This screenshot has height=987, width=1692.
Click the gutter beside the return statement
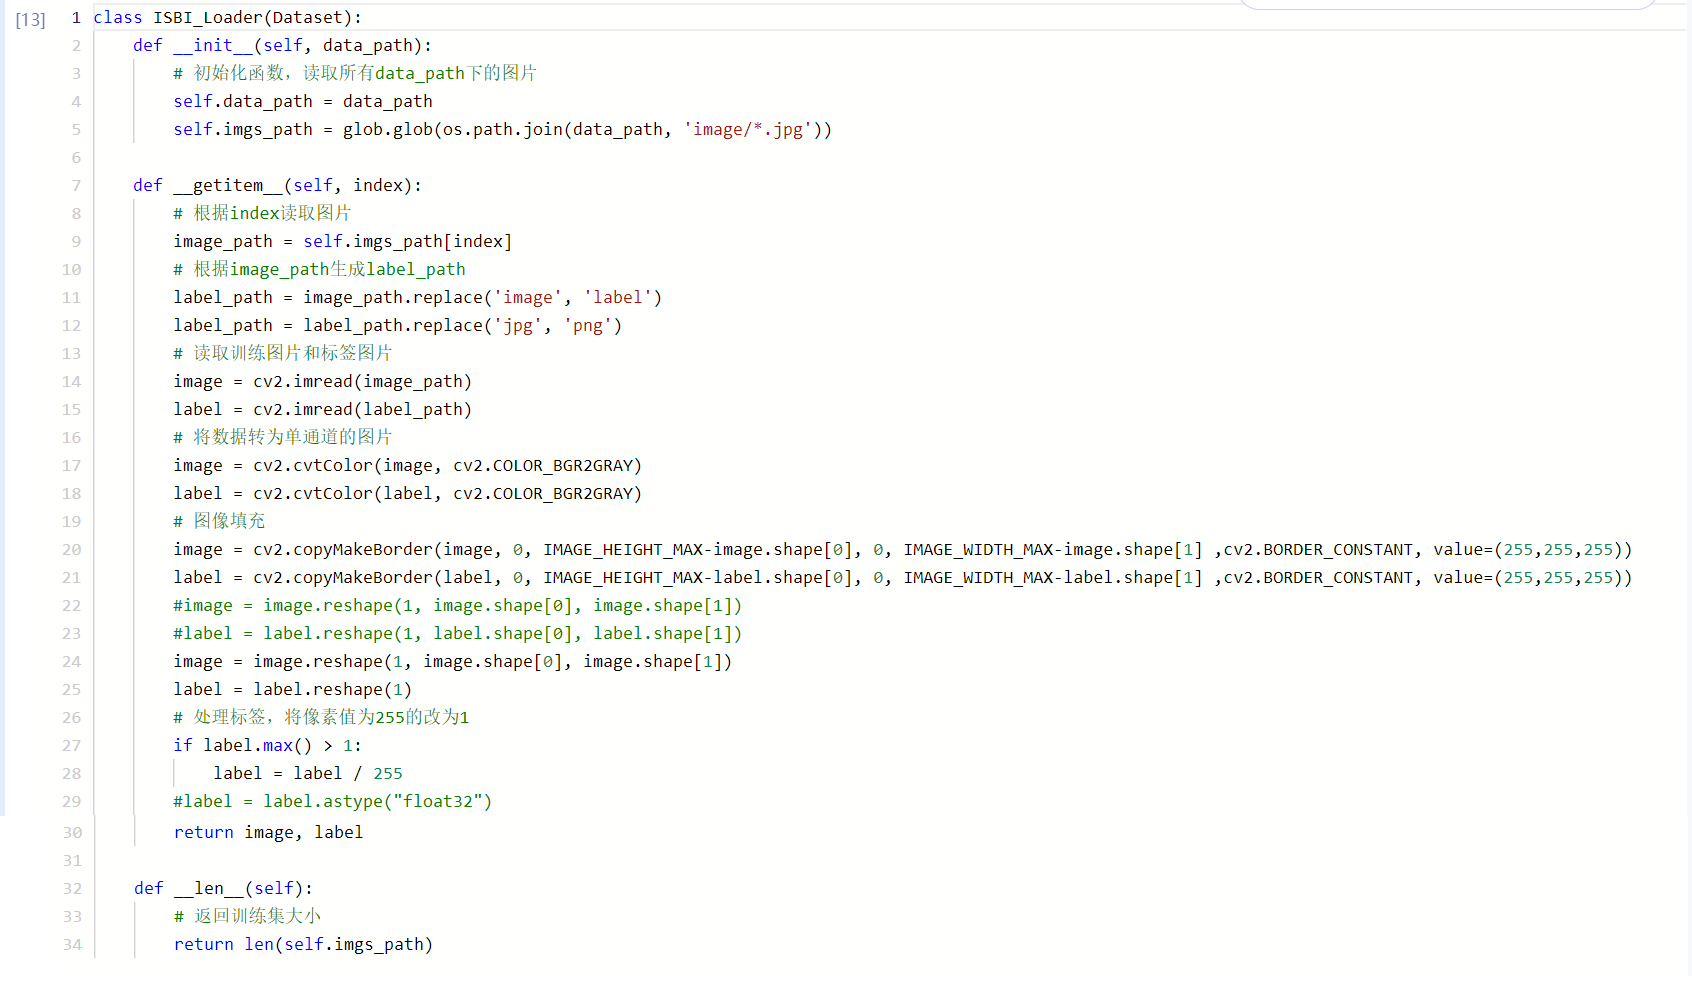pyautogui.click(x=72, y=832)
